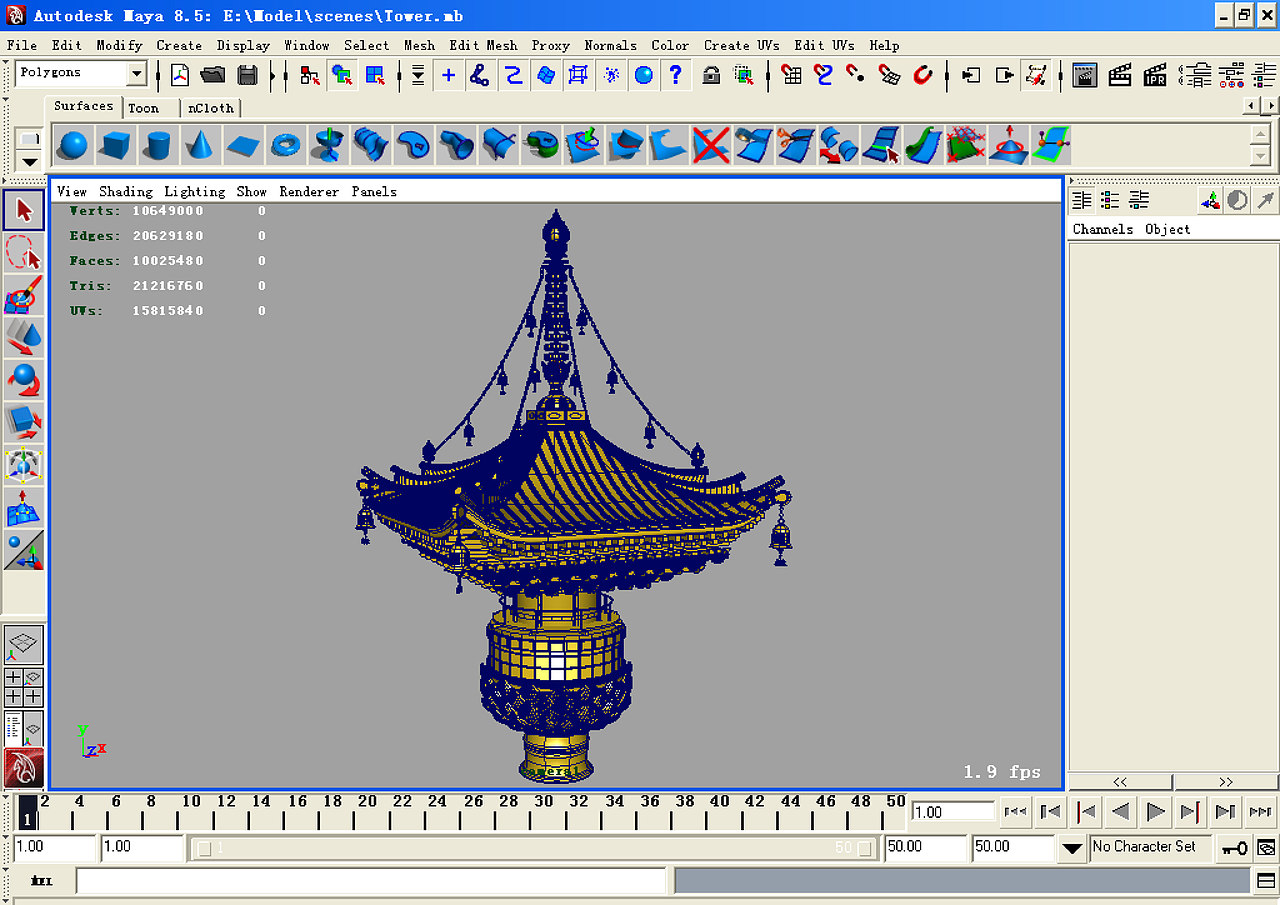Switch to the Toon shelf tab
Viewport: 1280px width, 905px height.
coord(144,108)
